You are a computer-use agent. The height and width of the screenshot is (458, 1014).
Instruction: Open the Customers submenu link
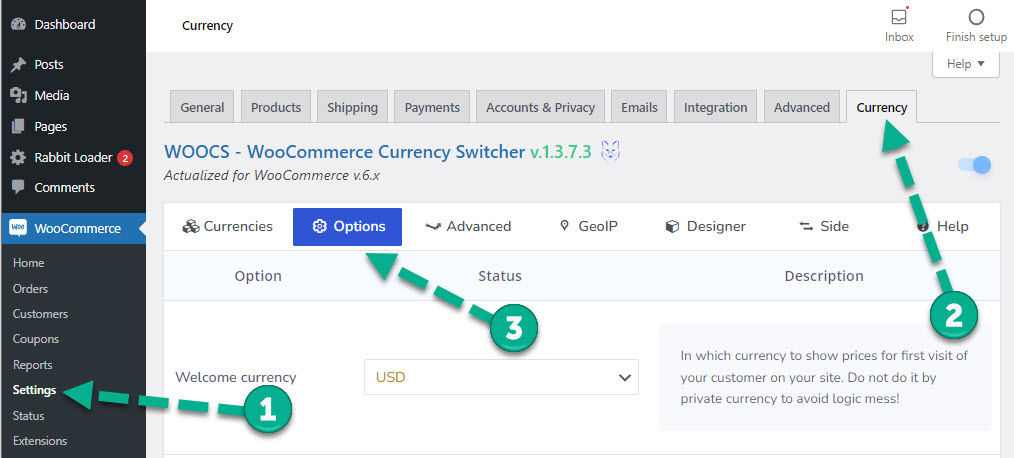click(x=40, y=314)
